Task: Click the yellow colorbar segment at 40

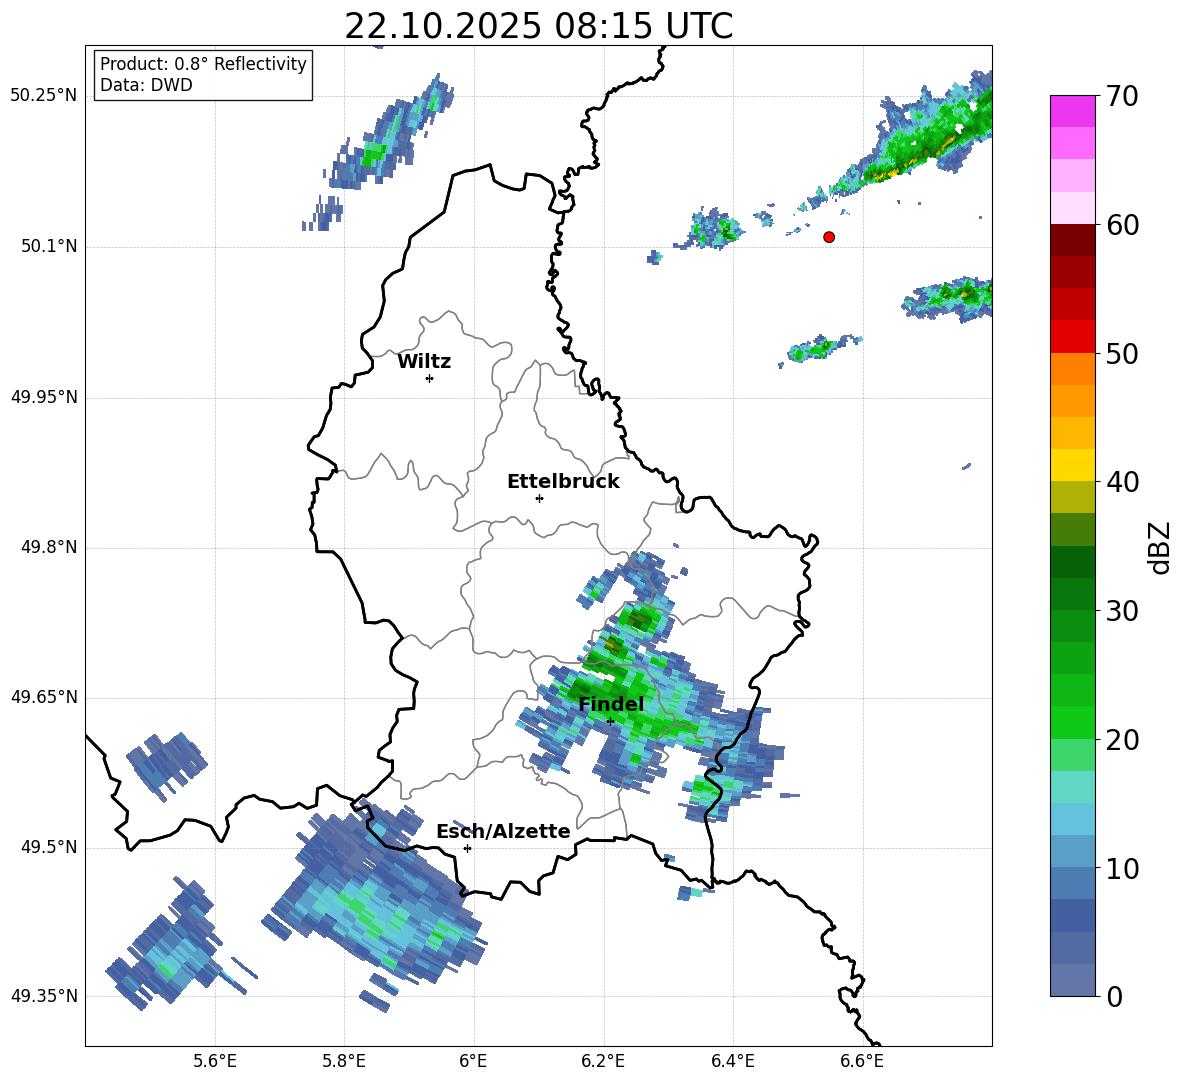Action: pos(1073,465)
